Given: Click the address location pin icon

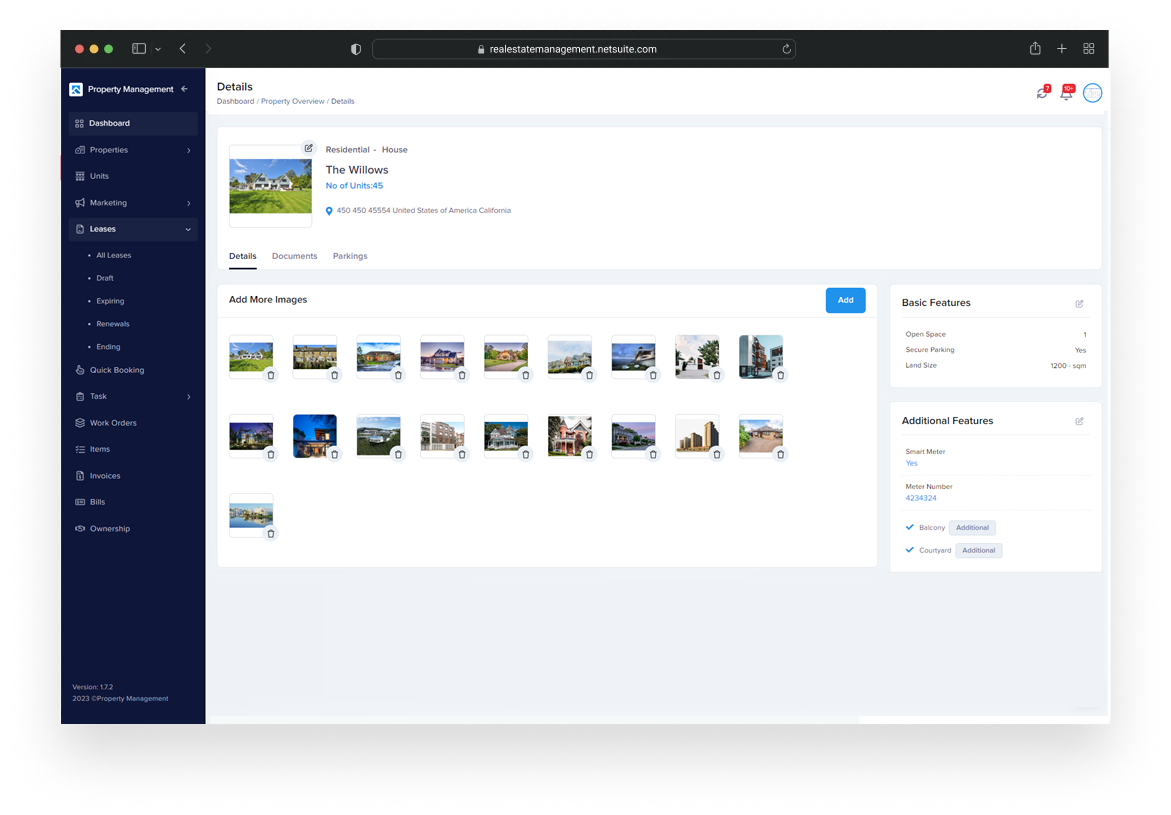Looking at the screenshot, I should [x=329, y=211].
